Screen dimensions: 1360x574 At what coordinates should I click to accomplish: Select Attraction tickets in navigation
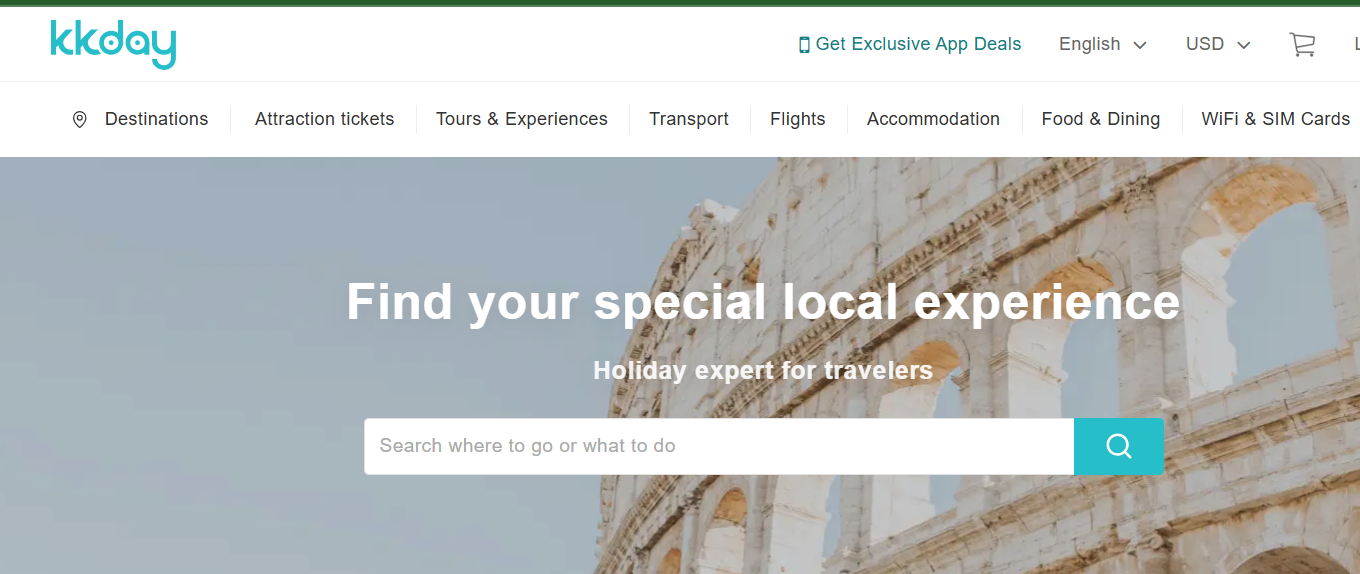click(324, 119)
